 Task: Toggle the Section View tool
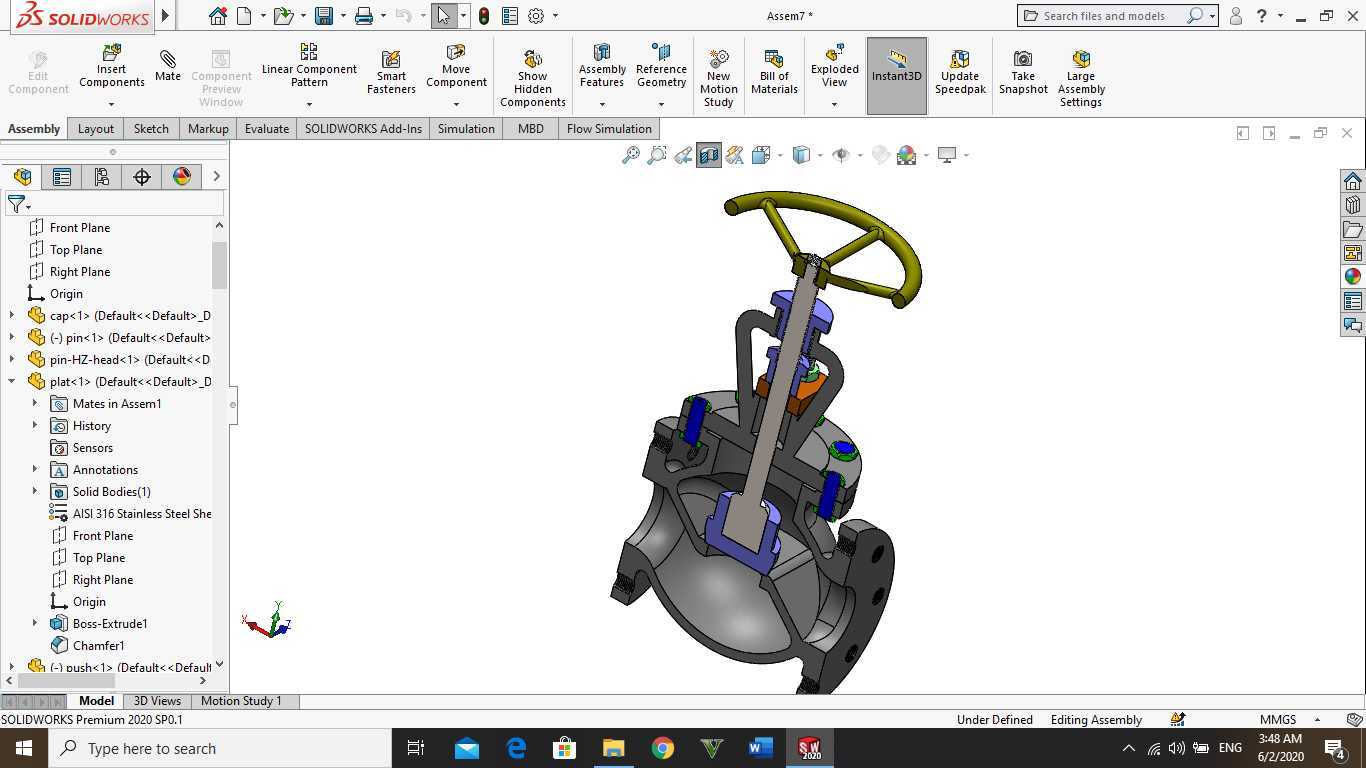(x=709, y=155)
